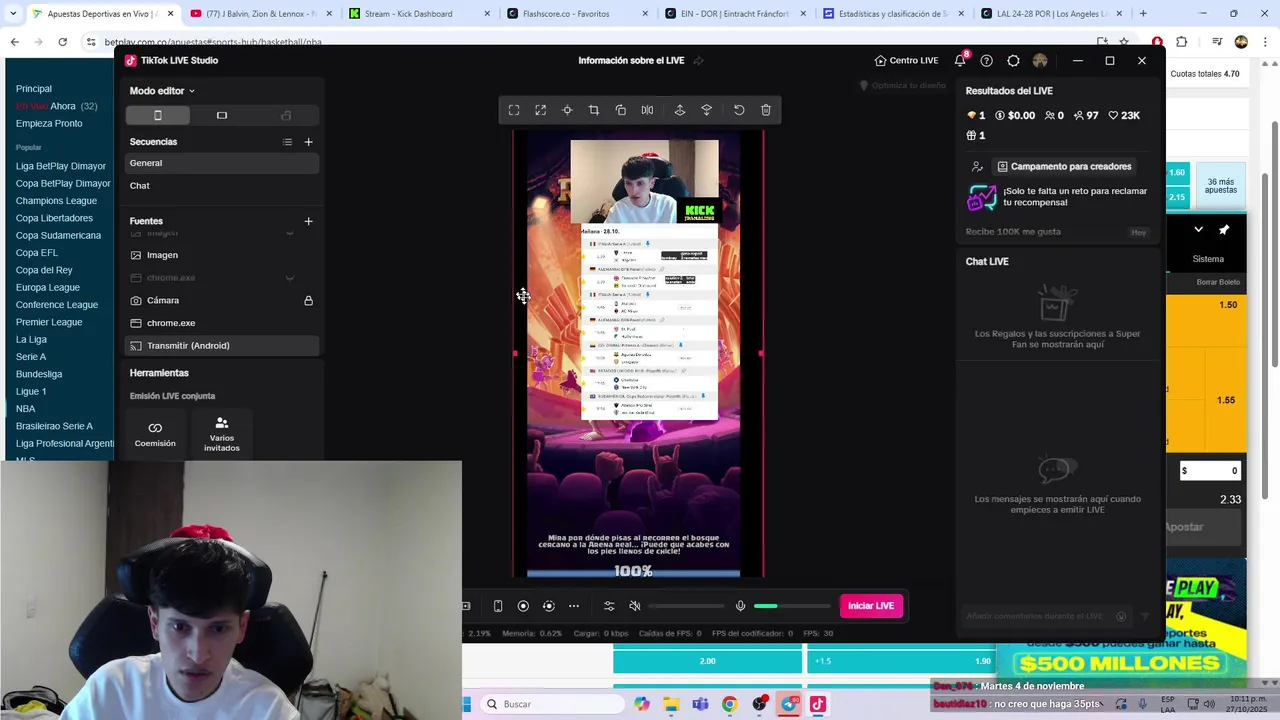Image resolution: width=1280 pixels, height=720 pixels.
Task: Open Bundesliga in BetPlay sidebar
Action: tap(39, 374)
